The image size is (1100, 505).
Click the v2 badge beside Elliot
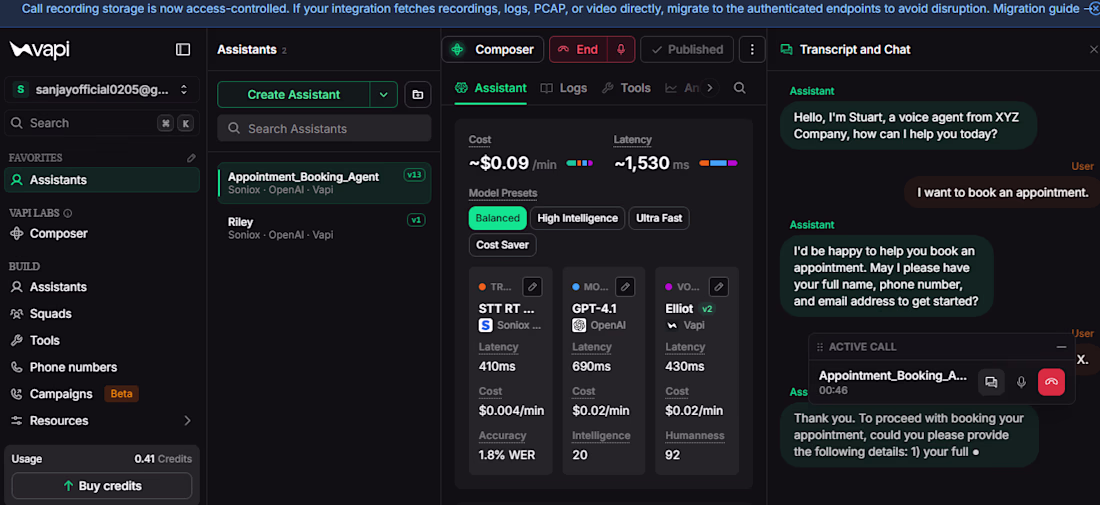coord(707,309)
